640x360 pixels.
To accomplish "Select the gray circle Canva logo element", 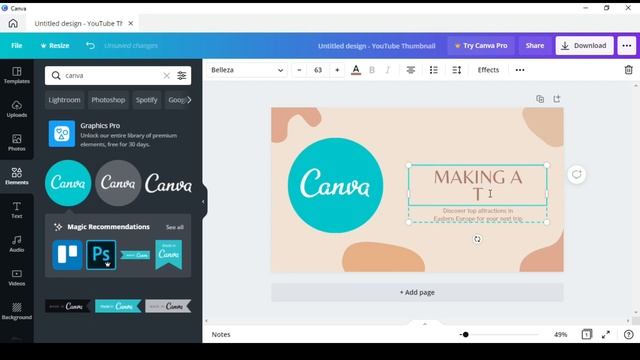I will tap(118, 183).
